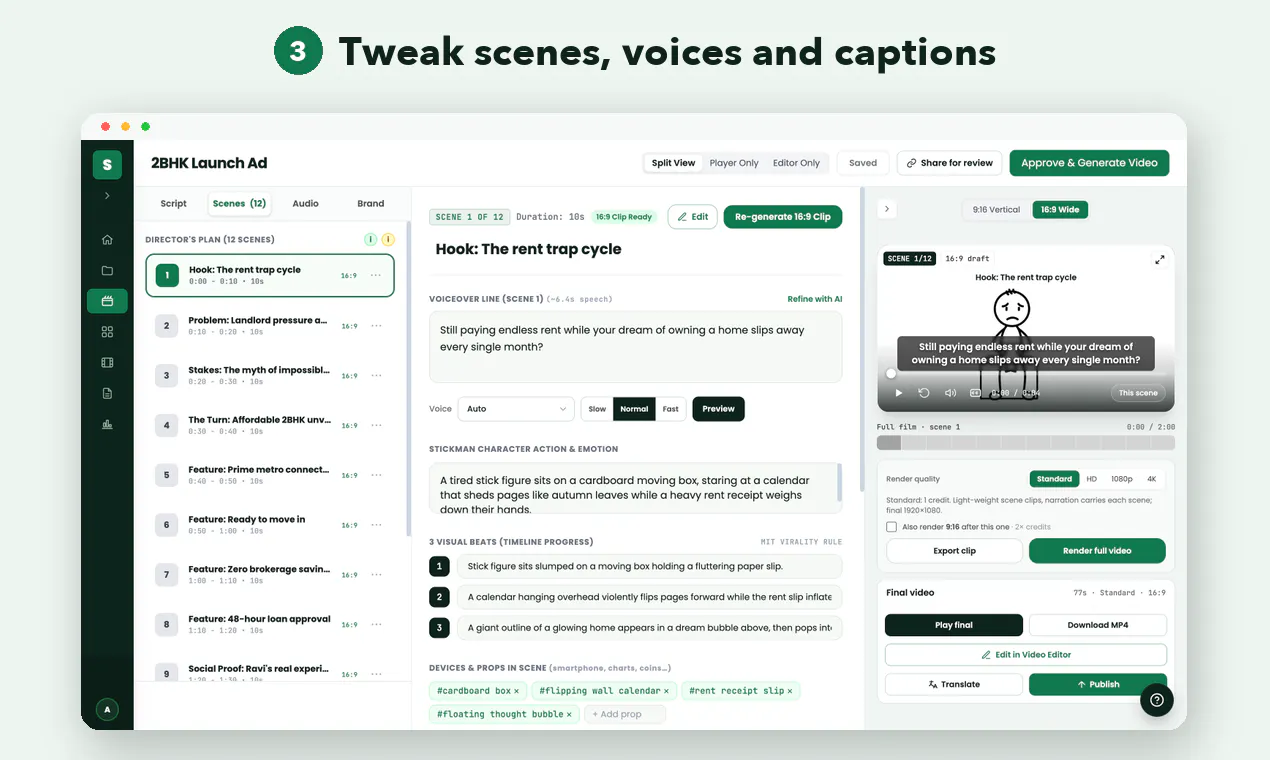Image resolution: width=1270 pixels, height=760 pixels.
Task: Play the scene preview video
Action: (899, 393)
